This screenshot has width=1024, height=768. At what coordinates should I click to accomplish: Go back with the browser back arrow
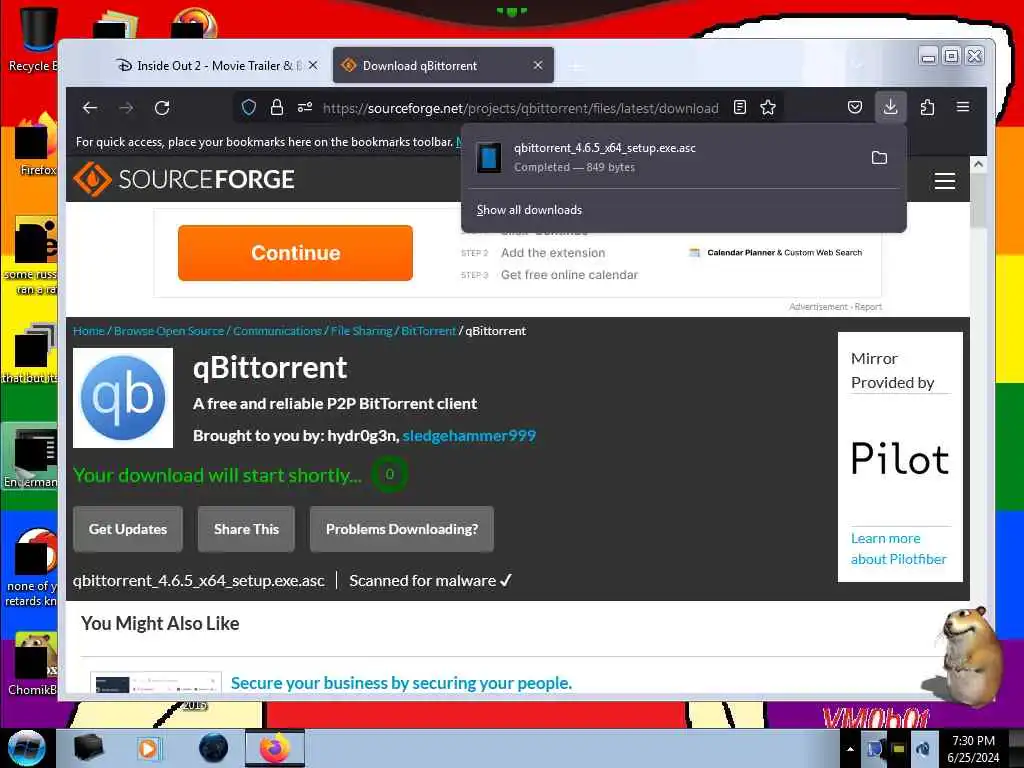[x=90, y=108]
